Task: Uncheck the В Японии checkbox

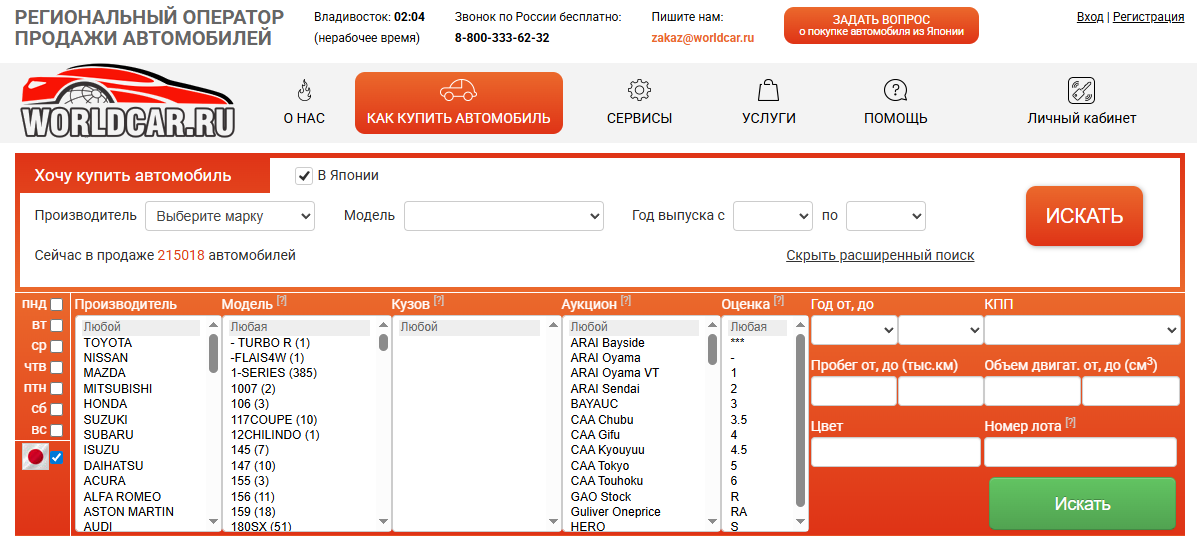Action: pyautogui.click(x=304, y=176)
